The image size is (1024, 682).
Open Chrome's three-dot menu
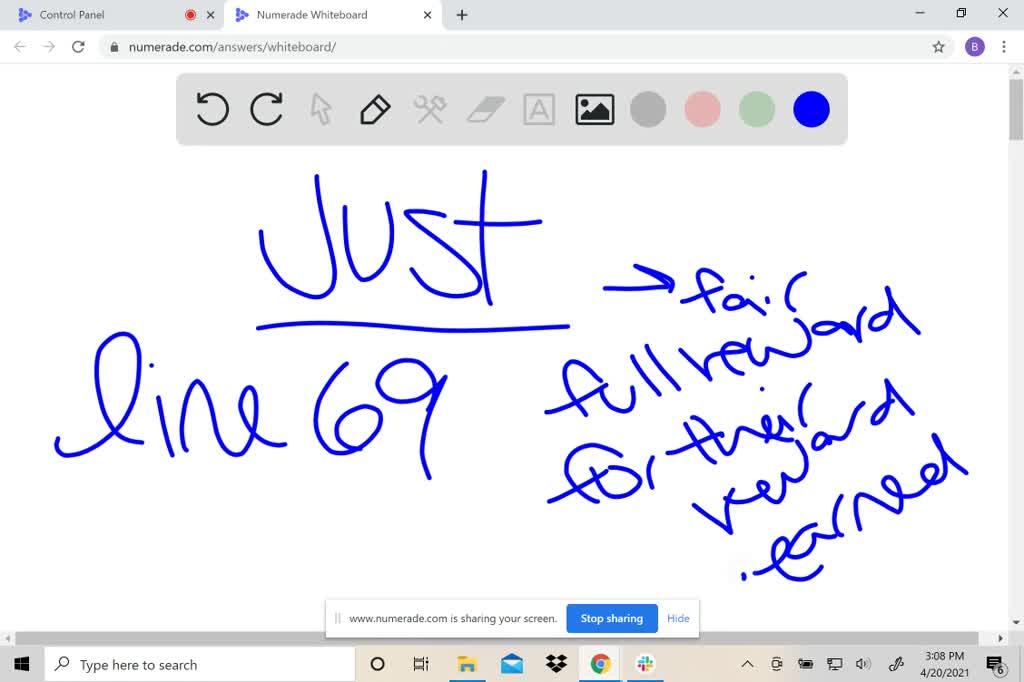click(1004, 47)
